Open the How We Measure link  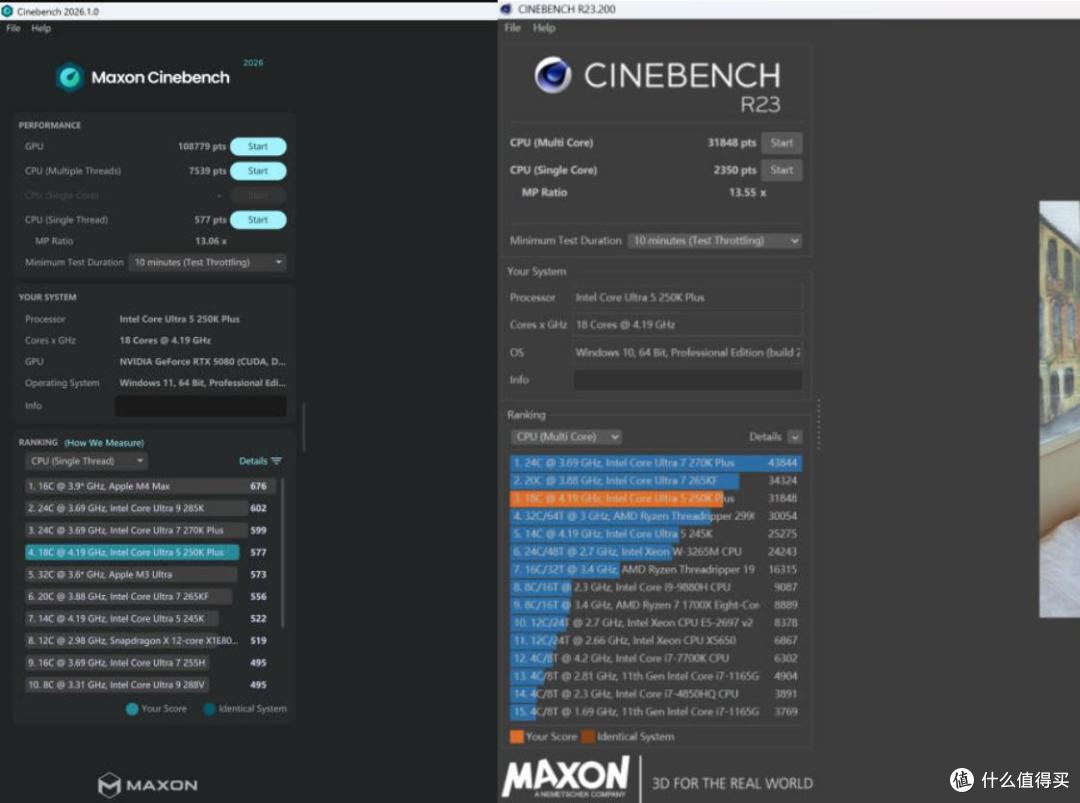point(104,443)
